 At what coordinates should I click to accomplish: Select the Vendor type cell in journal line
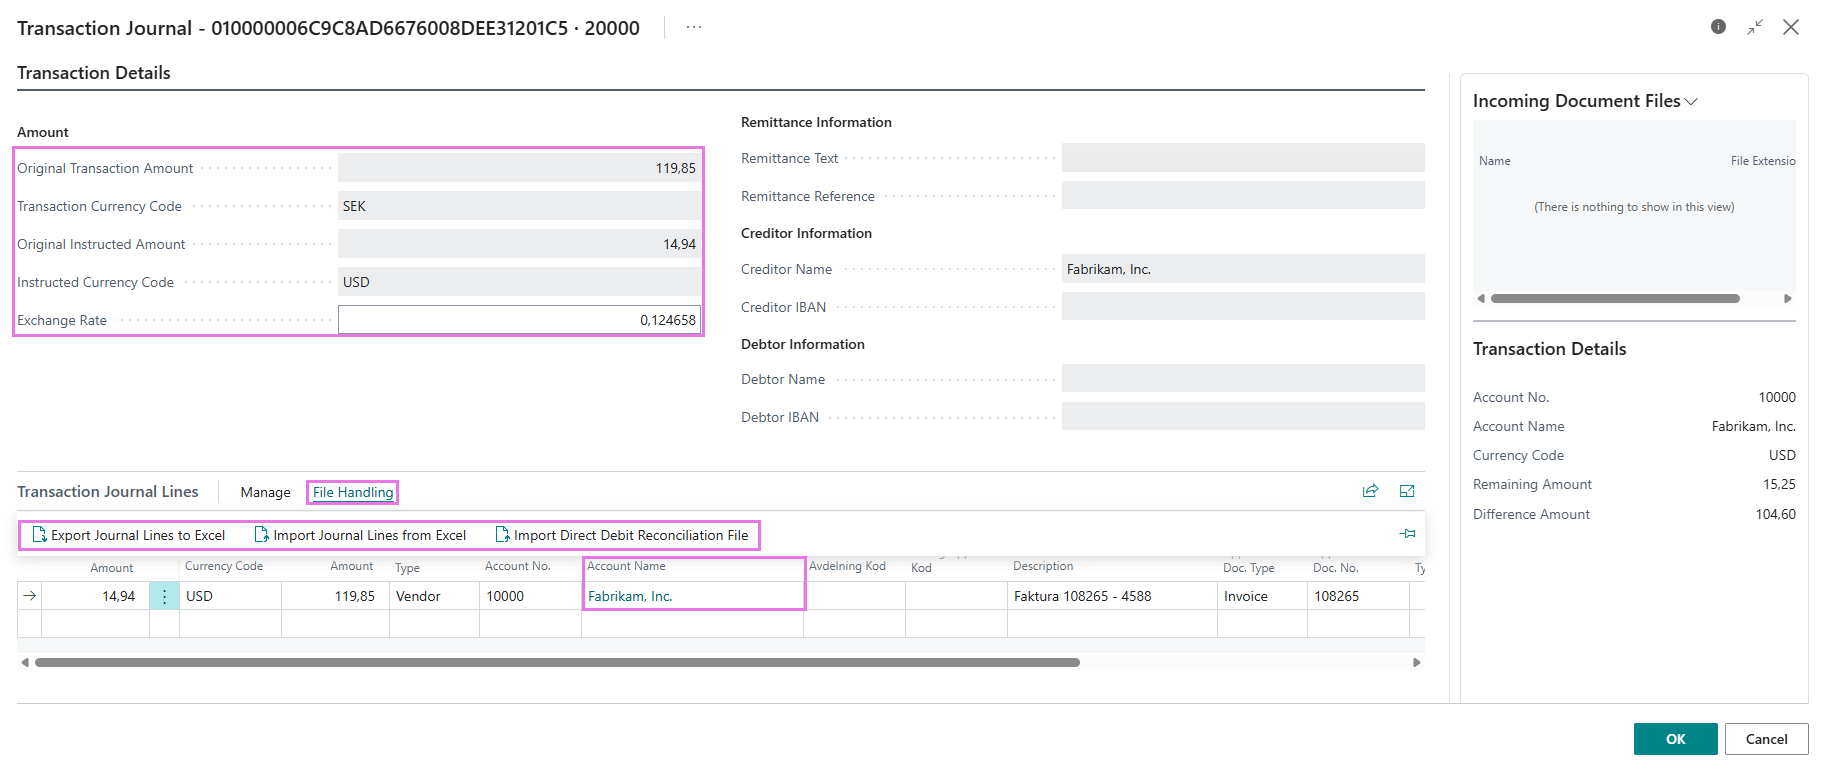434,596
